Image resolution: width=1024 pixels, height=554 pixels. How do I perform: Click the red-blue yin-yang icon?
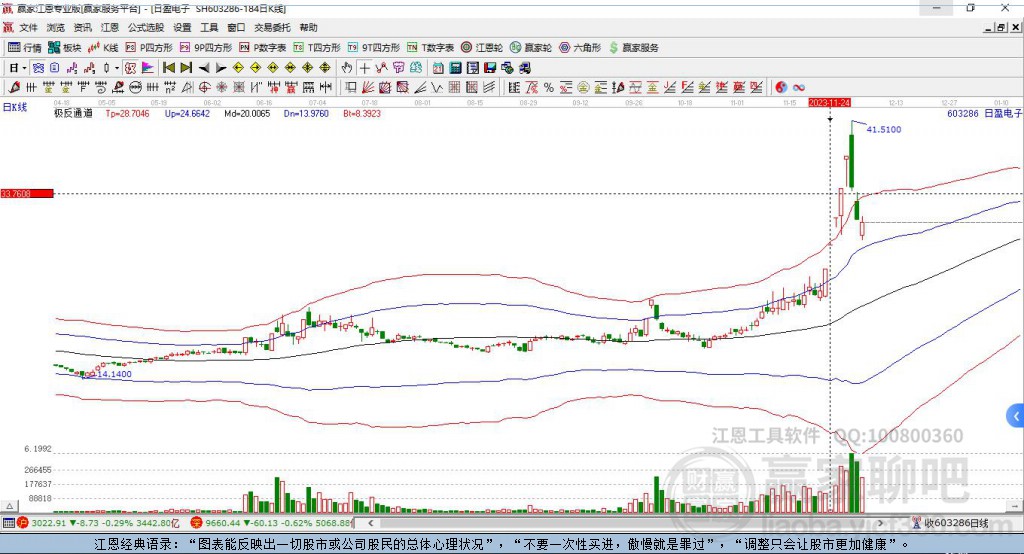point(781,88)
